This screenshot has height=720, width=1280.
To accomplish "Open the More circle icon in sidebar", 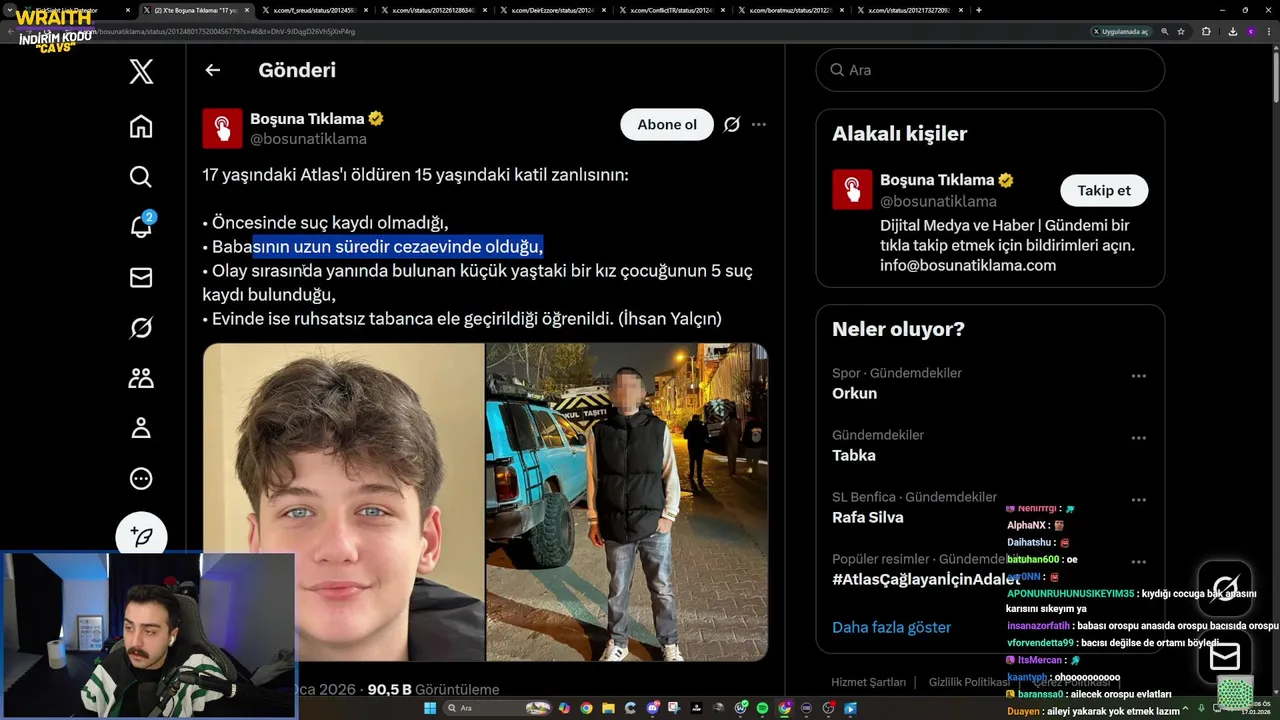I will [x=141, y=479].
